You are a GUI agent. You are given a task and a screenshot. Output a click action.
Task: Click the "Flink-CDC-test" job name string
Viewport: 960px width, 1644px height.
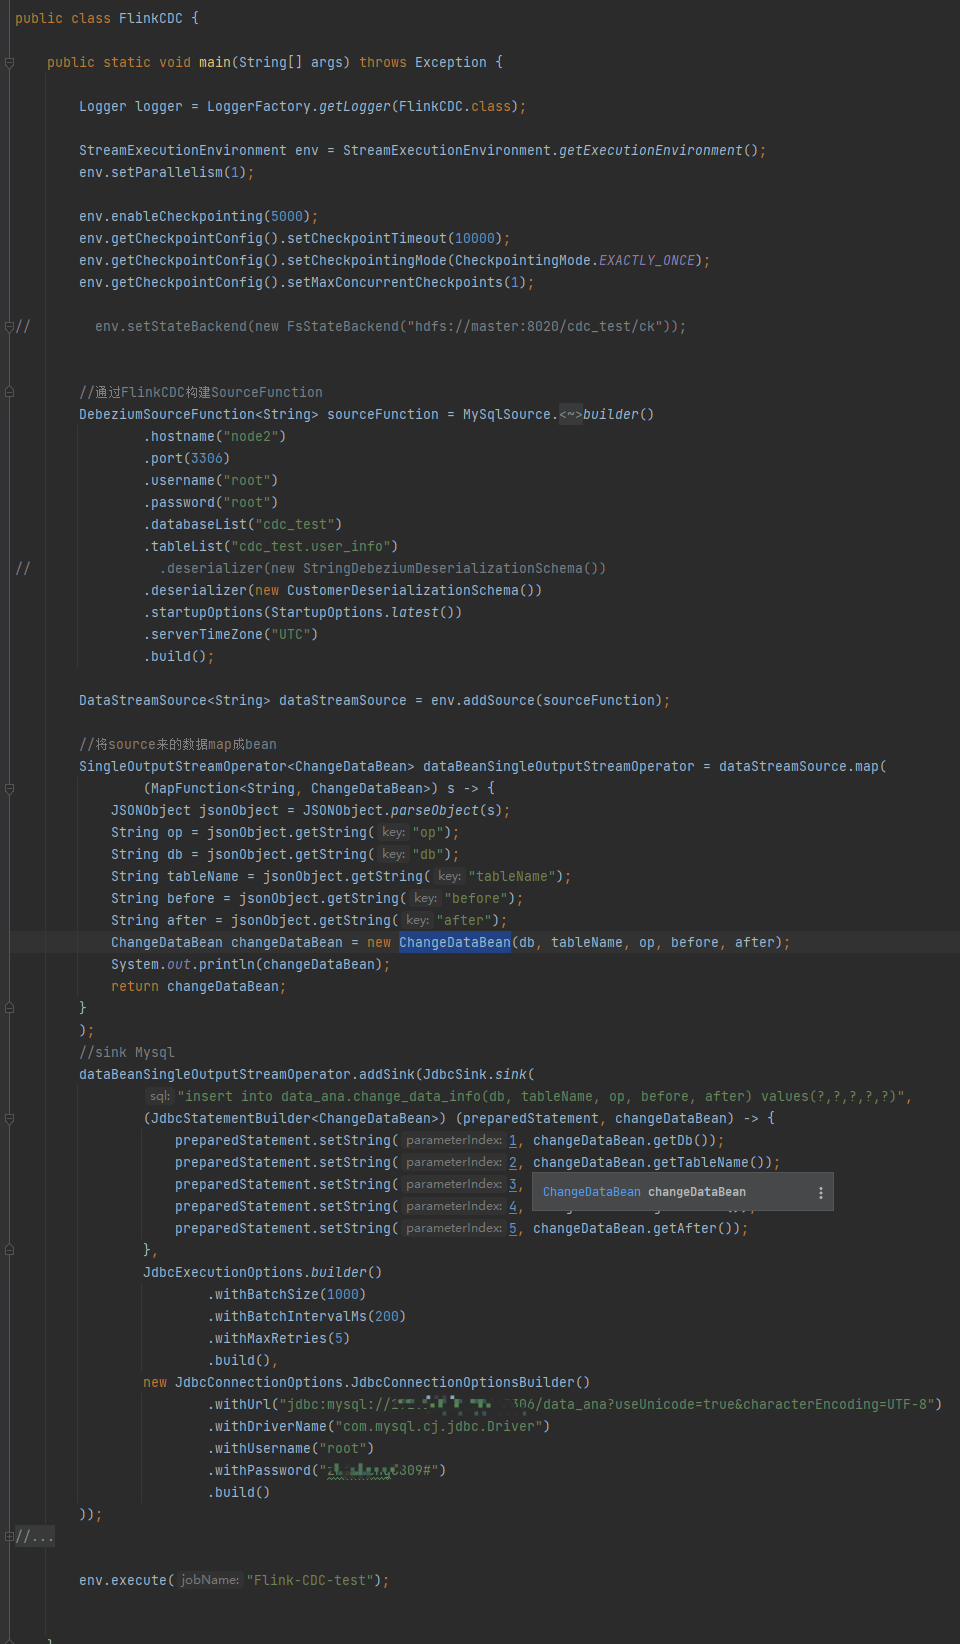(x=311, y=1580)
